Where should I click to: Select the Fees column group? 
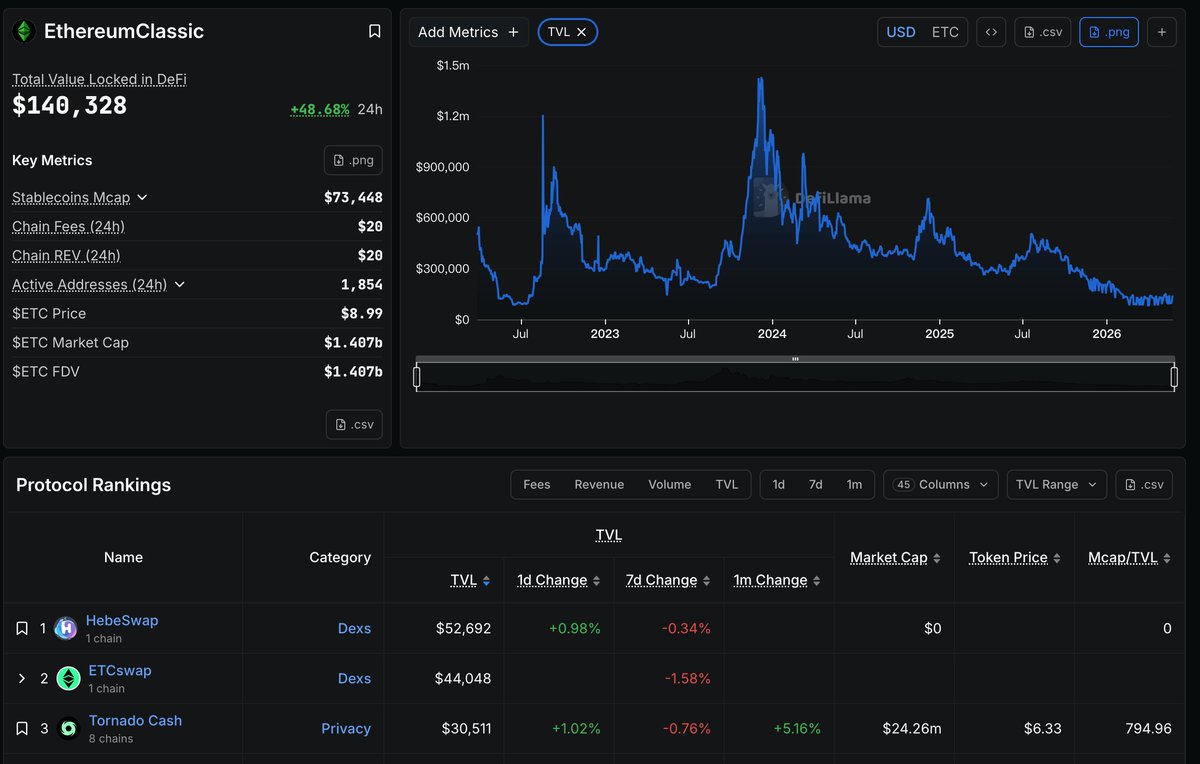[x=537, y=484]
